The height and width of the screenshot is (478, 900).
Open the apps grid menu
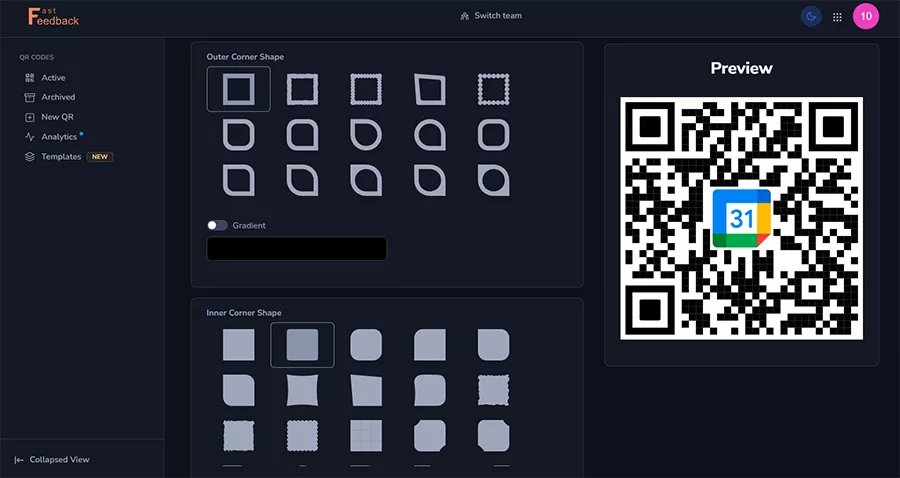[837, 17]
